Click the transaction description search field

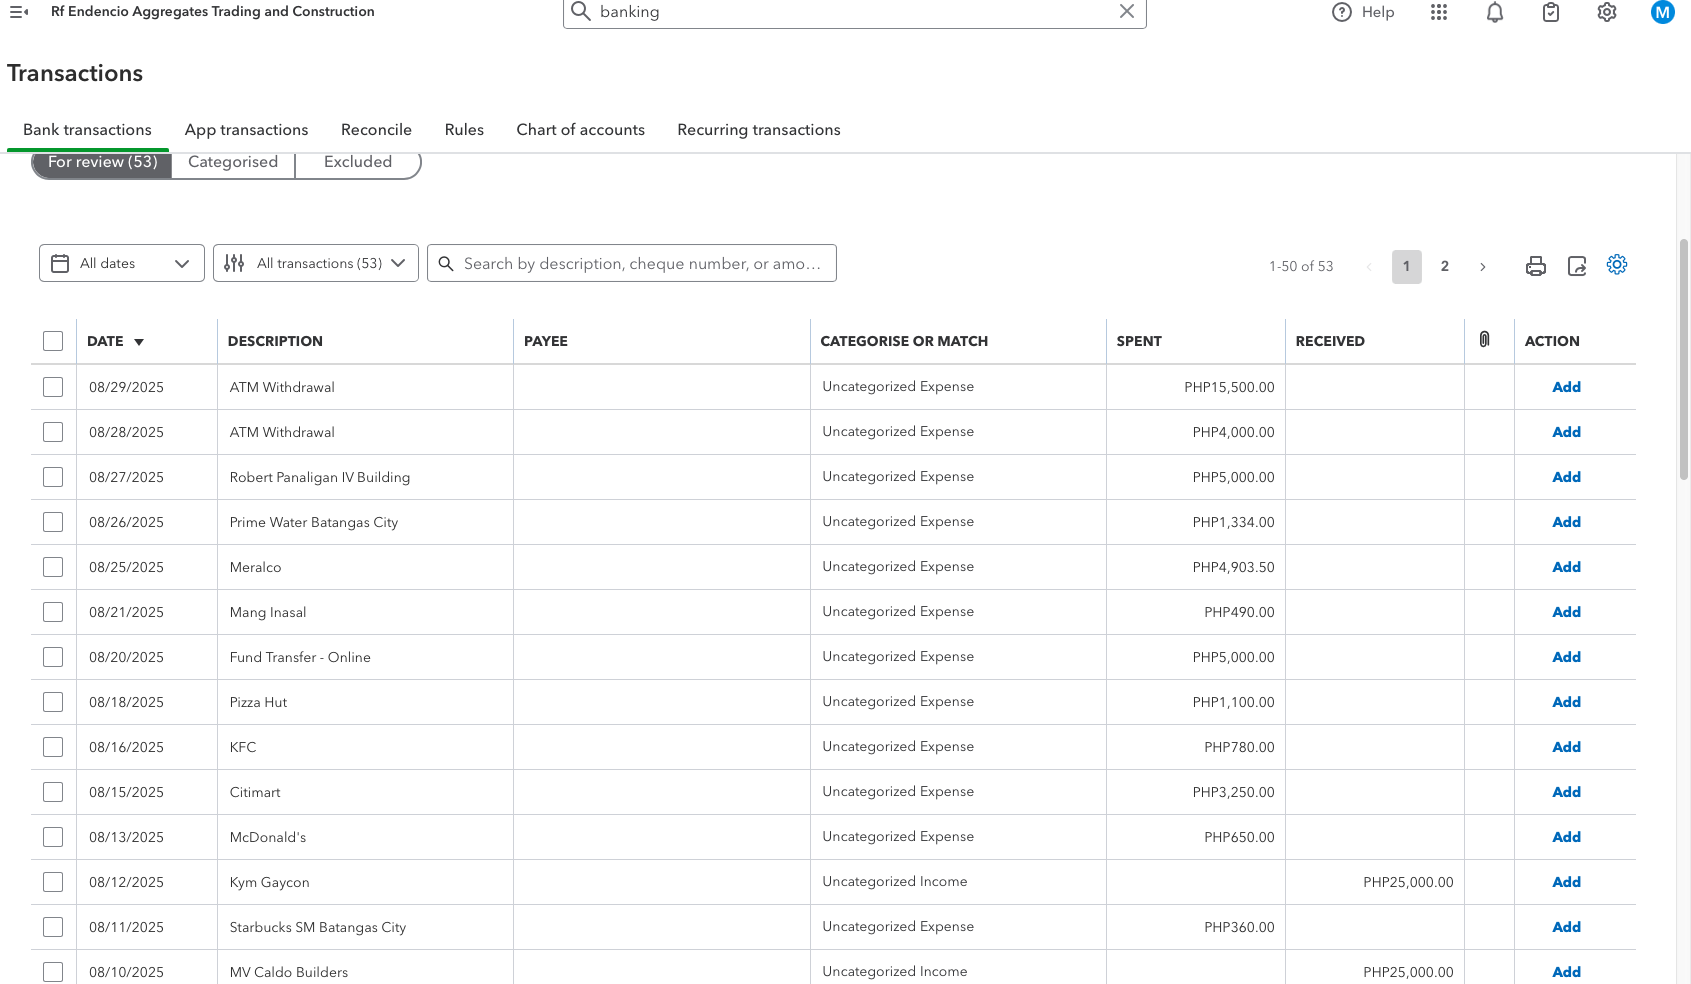pyautogui.click(x=640, y=264)
